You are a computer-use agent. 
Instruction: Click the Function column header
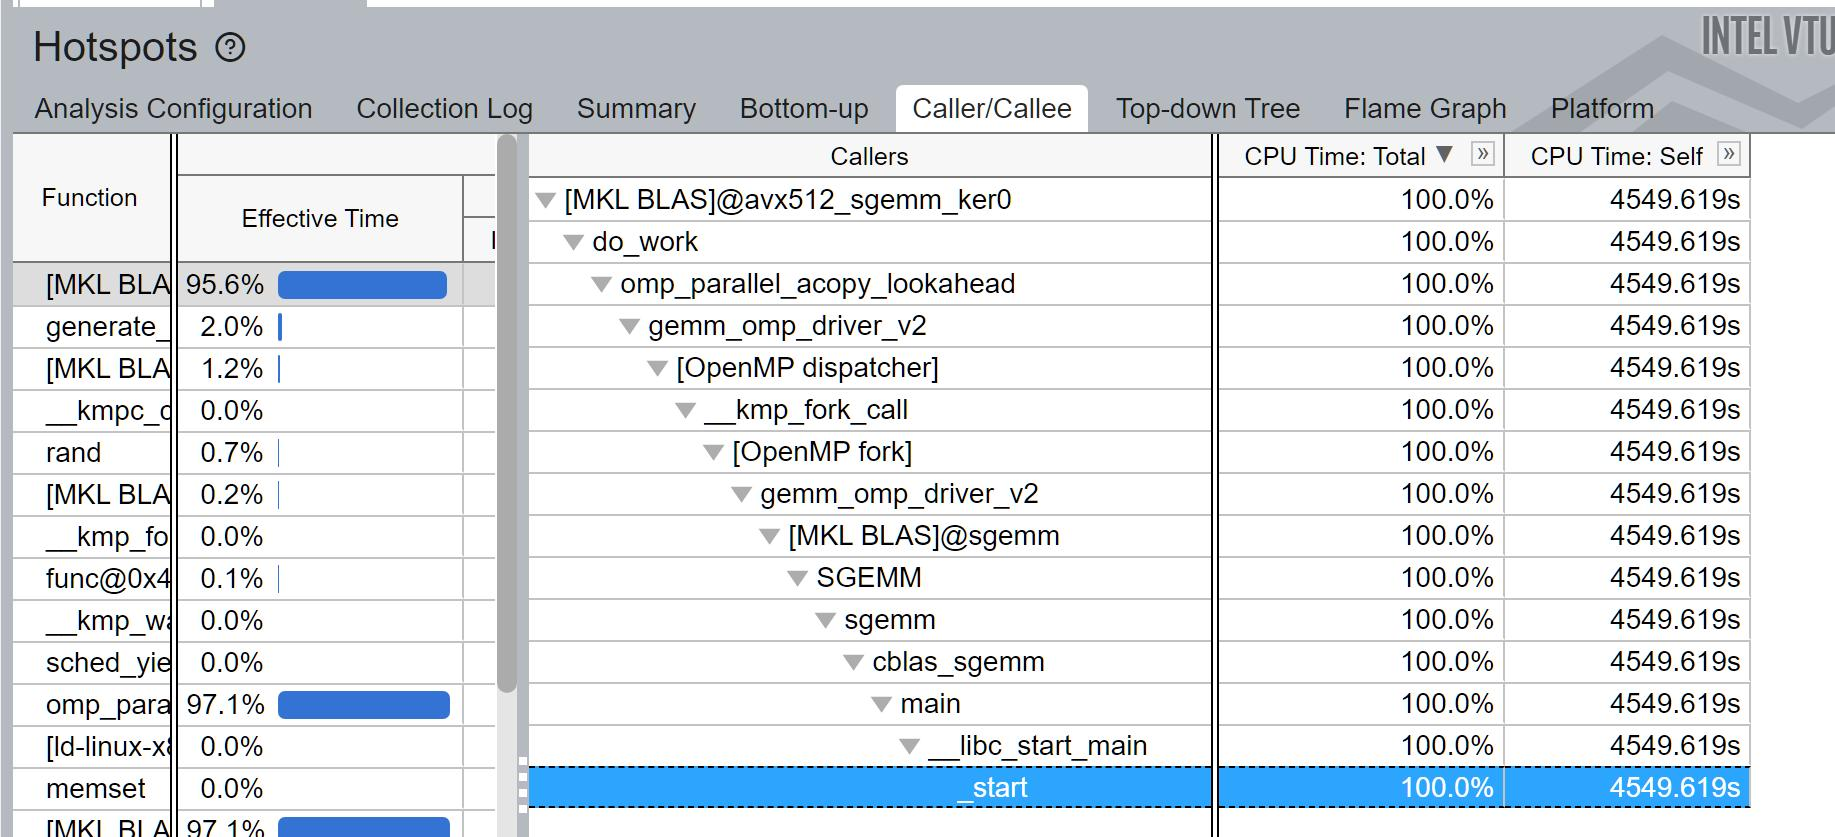click(90, 198)
